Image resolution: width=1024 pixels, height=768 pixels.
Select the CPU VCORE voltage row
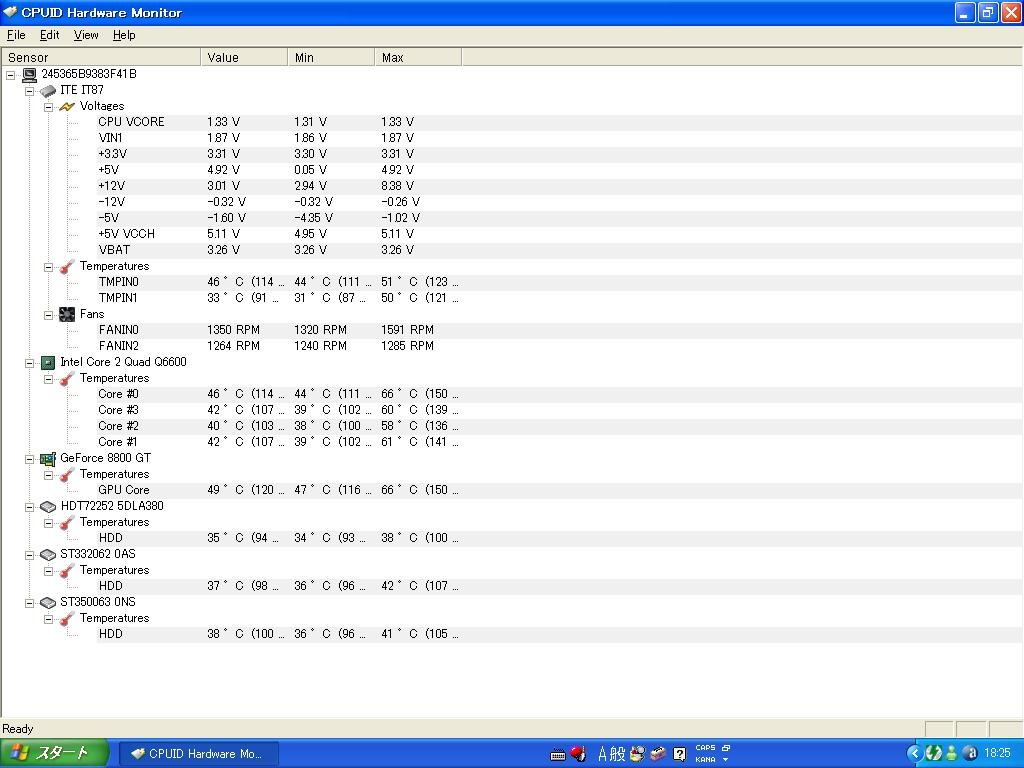[560, 122]
